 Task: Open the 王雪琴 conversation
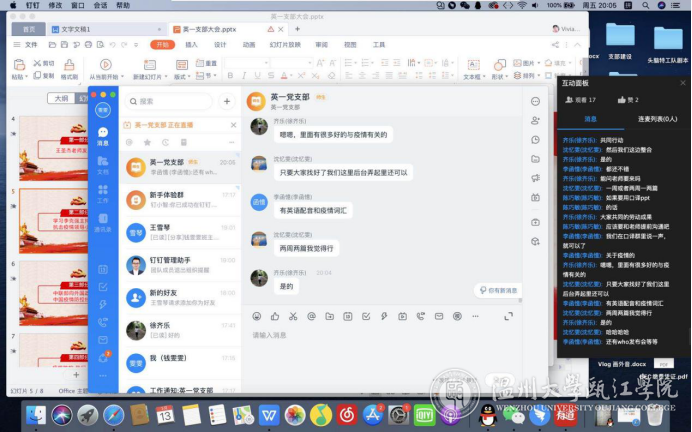coord(180,233)
